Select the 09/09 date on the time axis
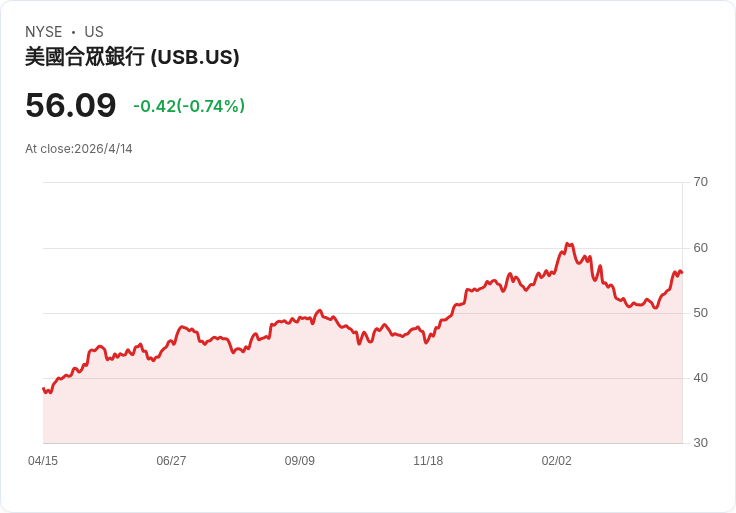 pos(300,461)
